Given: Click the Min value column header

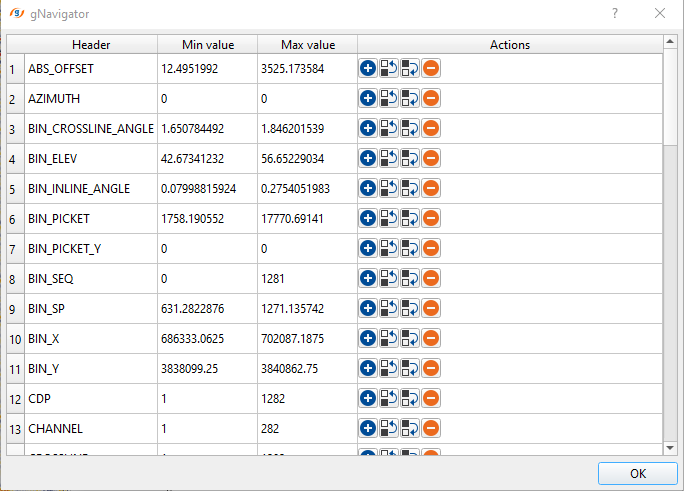Looking at the screenshot, I should pos(207,44).
